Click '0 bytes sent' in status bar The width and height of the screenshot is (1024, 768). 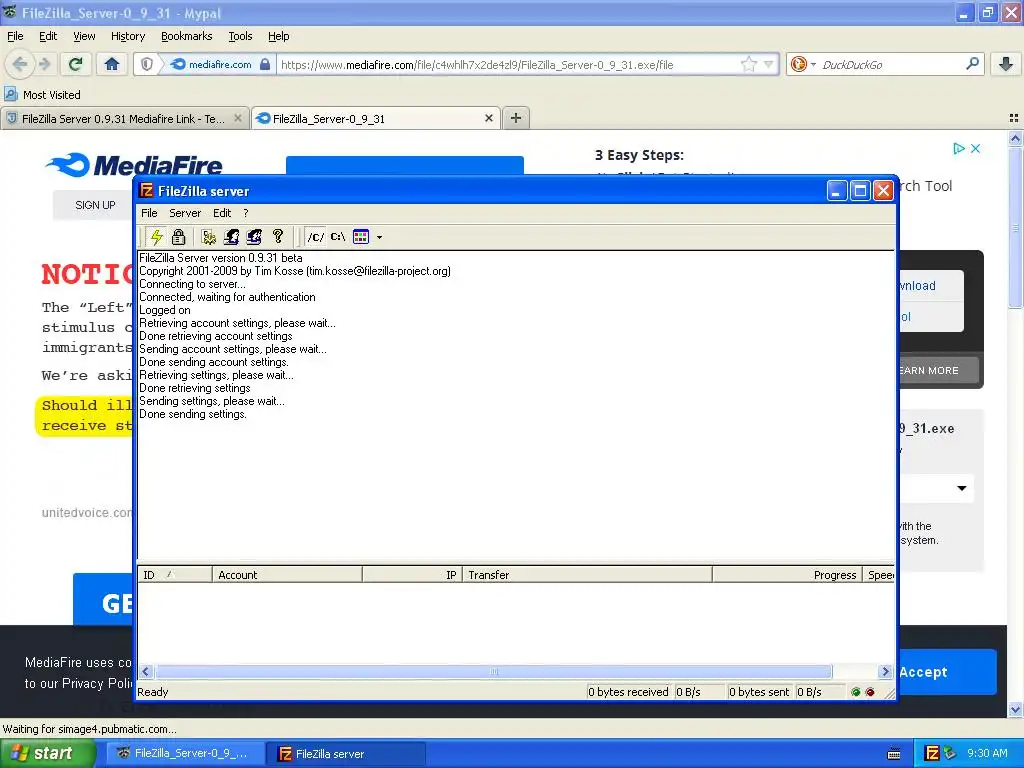[760, 692]
